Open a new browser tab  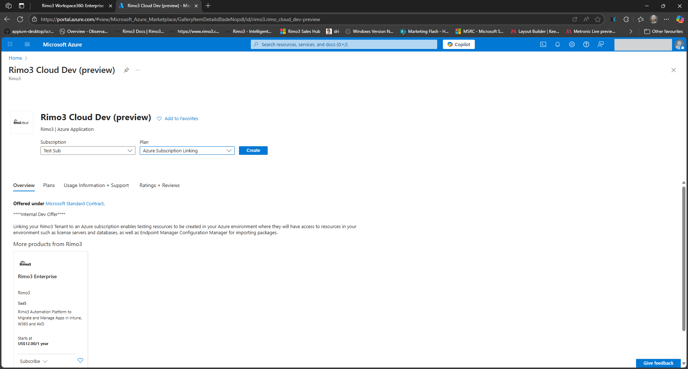coord(208,6)
